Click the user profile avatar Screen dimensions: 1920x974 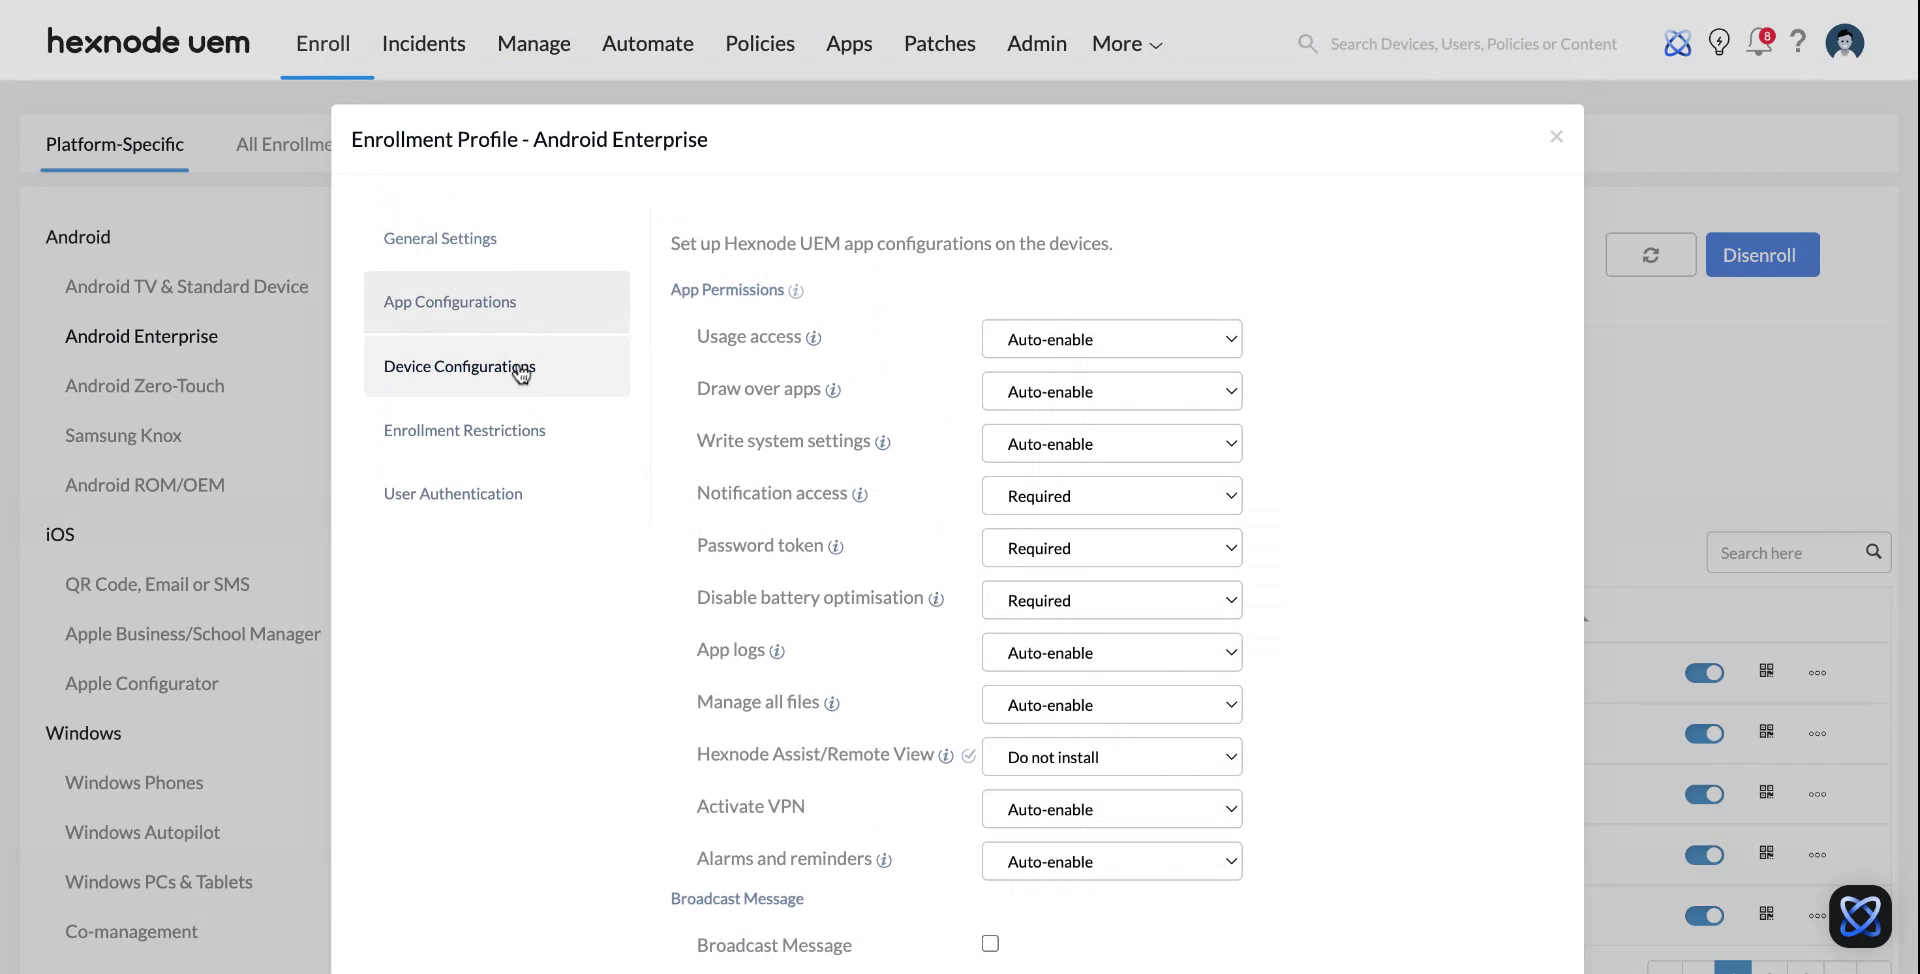[x=1844, y=43]
